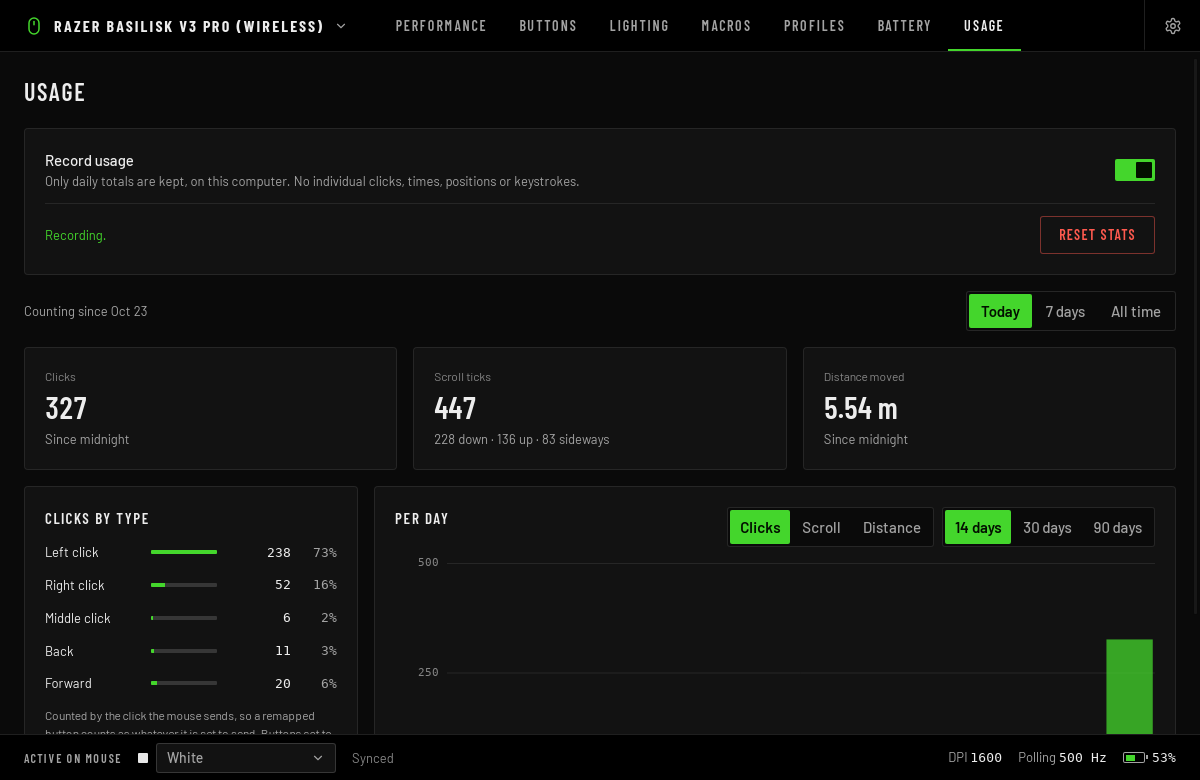Click the Left click count 238
This screenshot has width=1200, height=780.
pos(279,552)
